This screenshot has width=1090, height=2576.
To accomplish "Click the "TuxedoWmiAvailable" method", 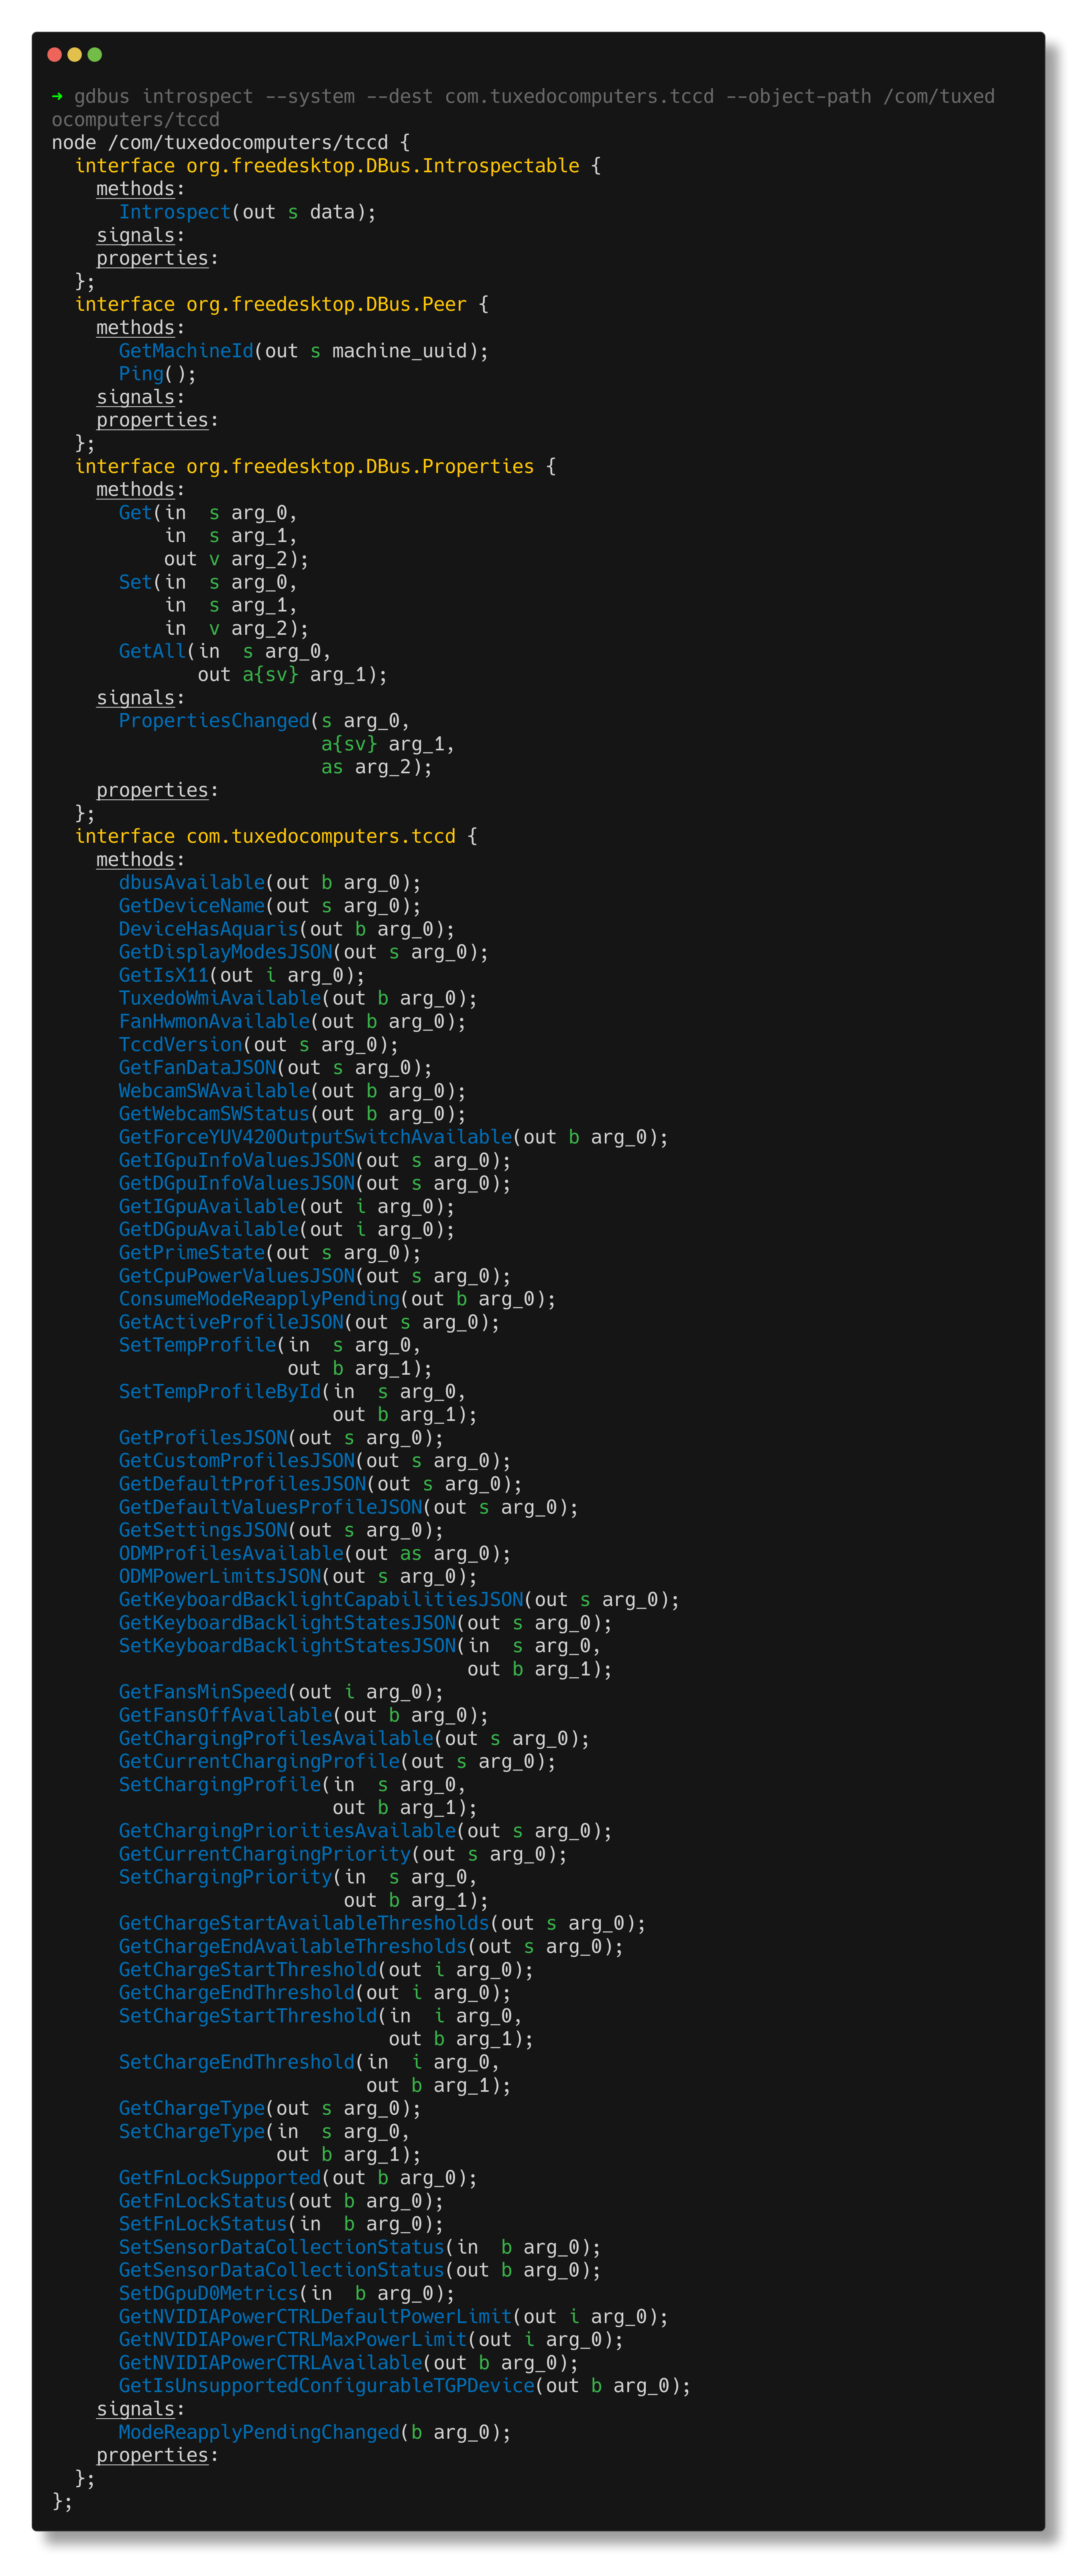I will [x=220, y=998].
